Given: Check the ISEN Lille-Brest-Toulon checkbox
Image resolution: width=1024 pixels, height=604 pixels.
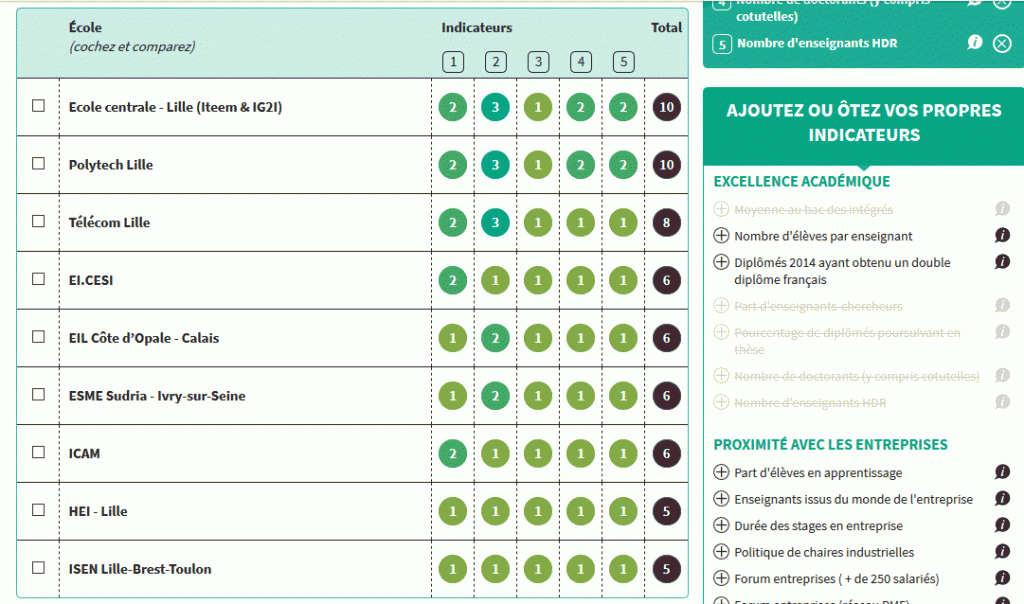Looking at the screenshot, I should (39, 567).
